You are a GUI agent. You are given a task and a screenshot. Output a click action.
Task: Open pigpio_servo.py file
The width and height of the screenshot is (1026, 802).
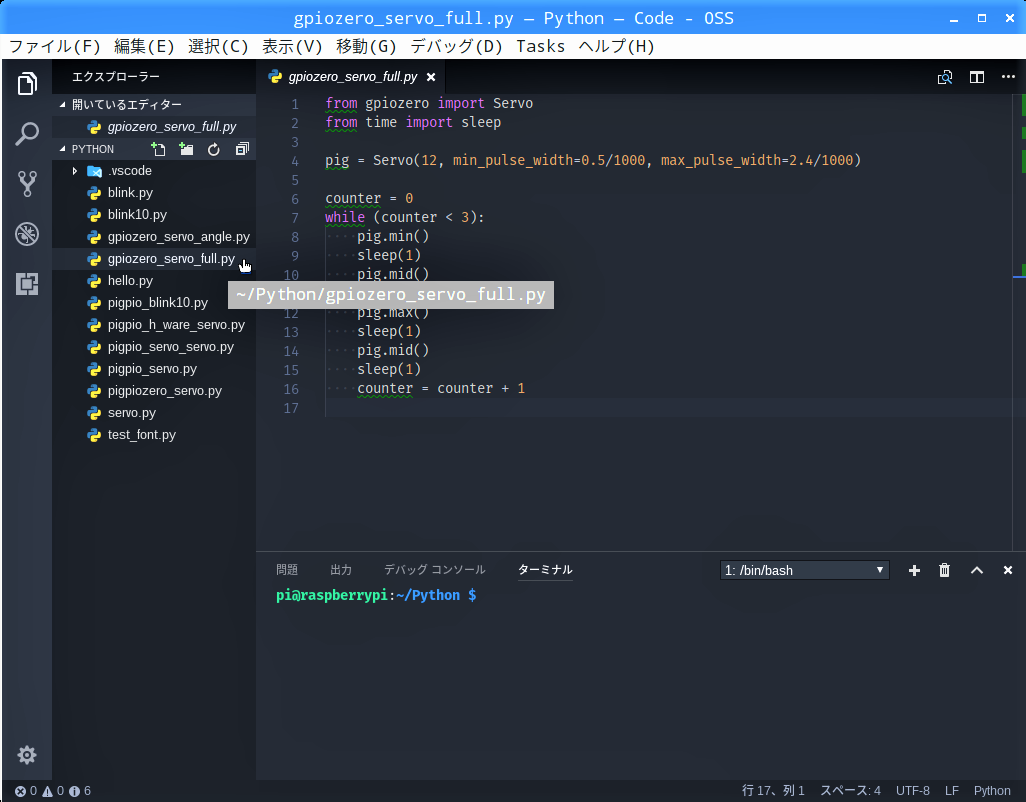(x=152, y=369)
